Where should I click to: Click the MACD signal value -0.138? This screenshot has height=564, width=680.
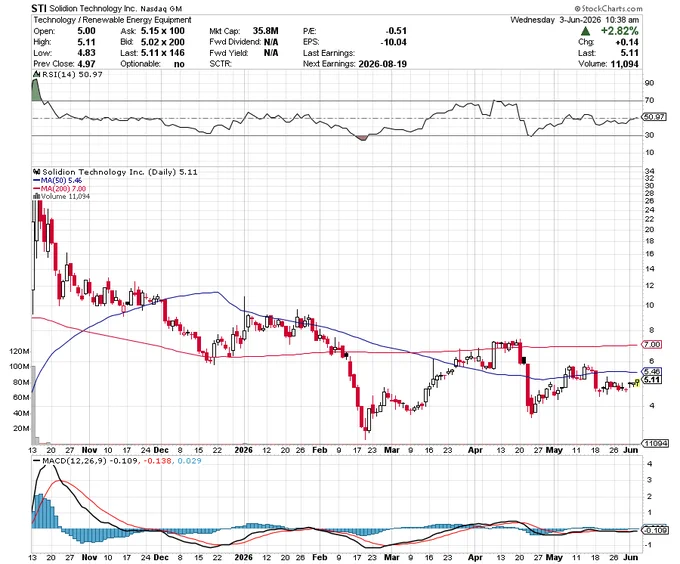pos(157,461)
